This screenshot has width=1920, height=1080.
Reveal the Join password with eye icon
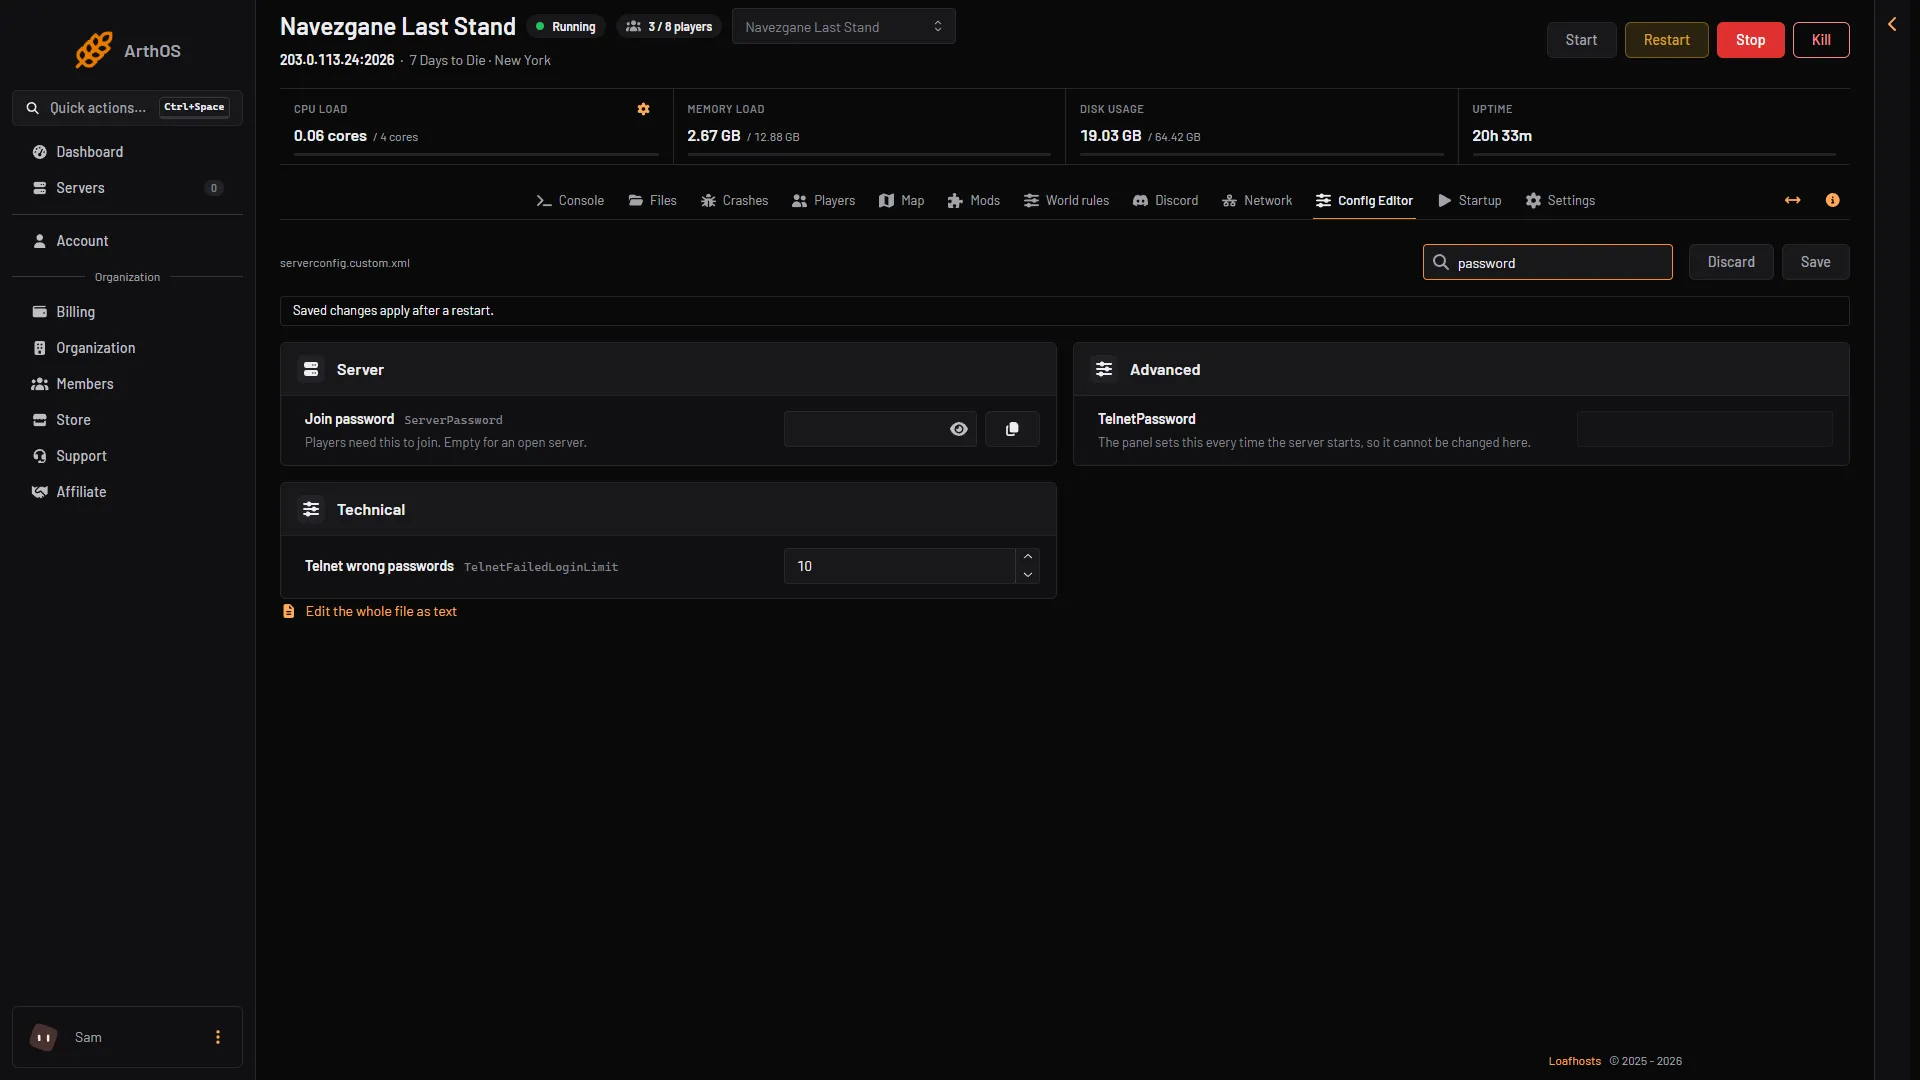tap(959, 429)
